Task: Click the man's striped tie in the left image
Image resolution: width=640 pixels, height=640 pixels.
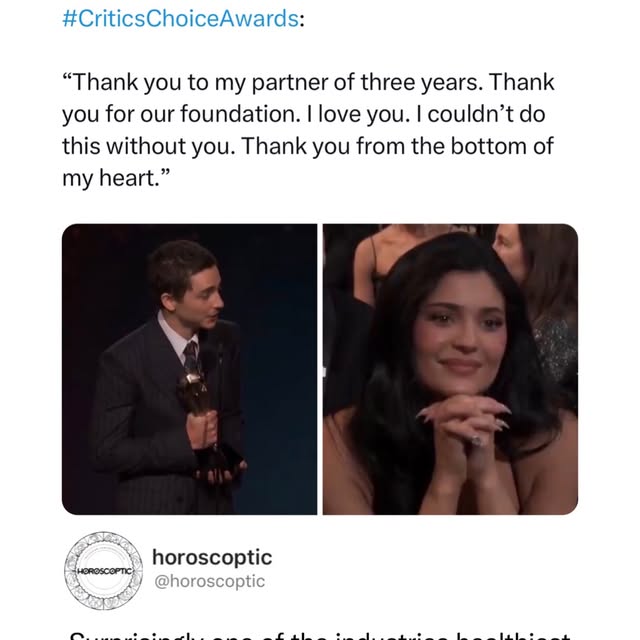Action: click(x=190, y=356)
